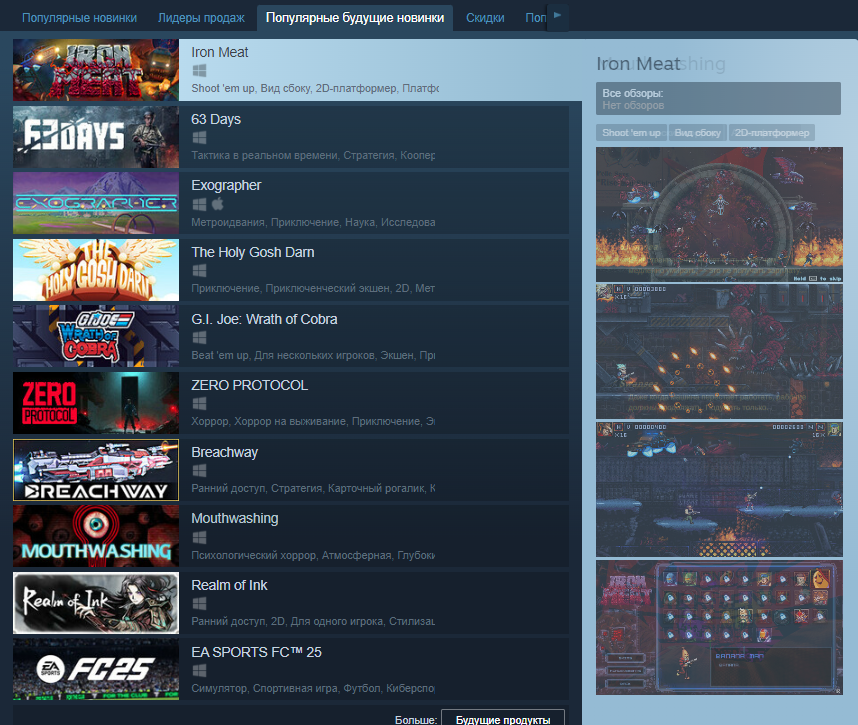Click ZERO PROTOCOL tags 'Хоррор на выживание'
Image resolution: width=858 pixels, height=725 pixels.
(x=290, y=421)
